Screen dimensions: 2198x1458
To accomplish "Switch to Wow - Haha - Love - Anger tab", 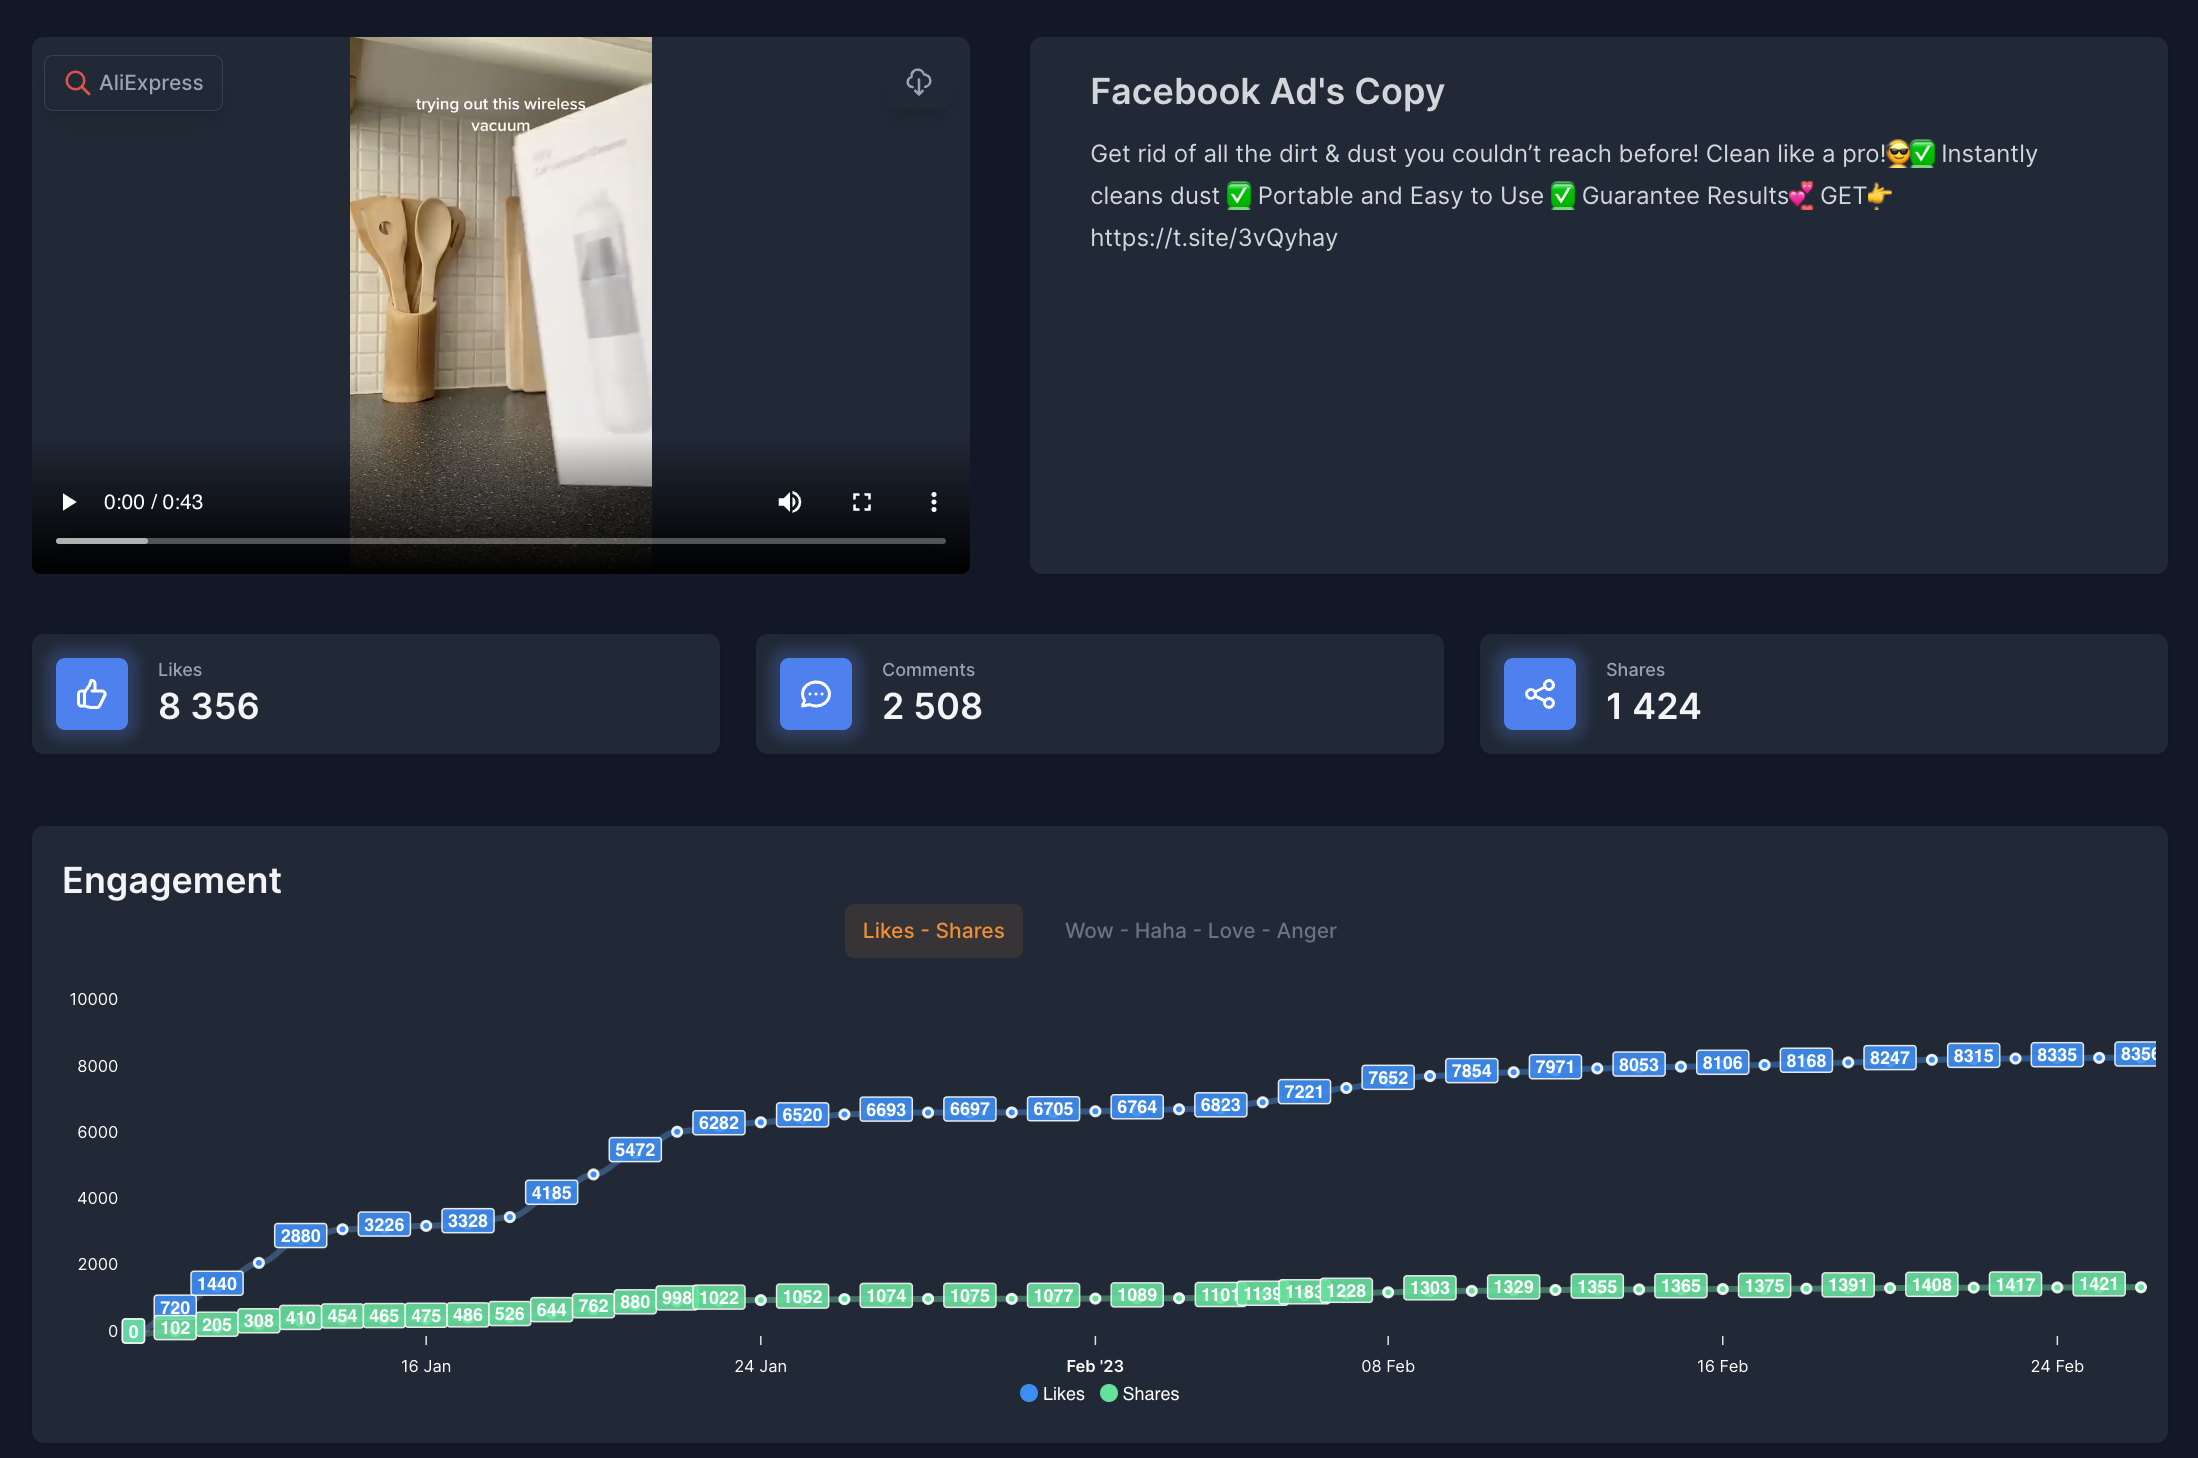I will tap(1200, 931).
